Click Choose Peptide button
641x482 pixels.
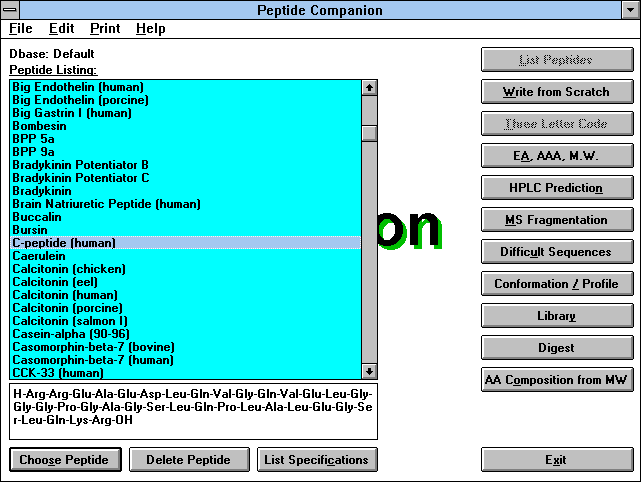tap(65, 460)
